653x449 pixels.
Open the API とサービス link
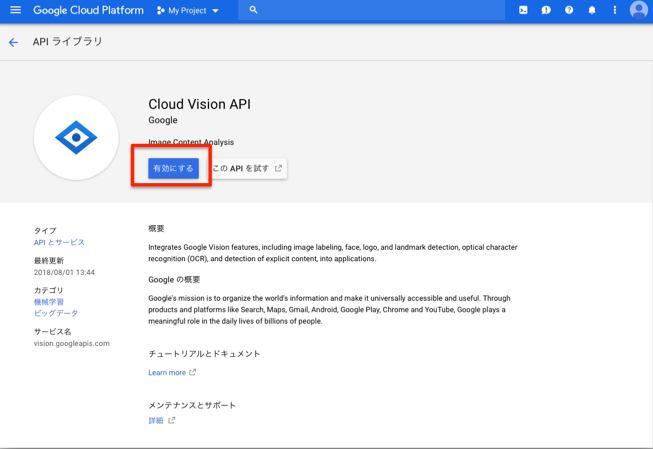(x=59, y=242)
